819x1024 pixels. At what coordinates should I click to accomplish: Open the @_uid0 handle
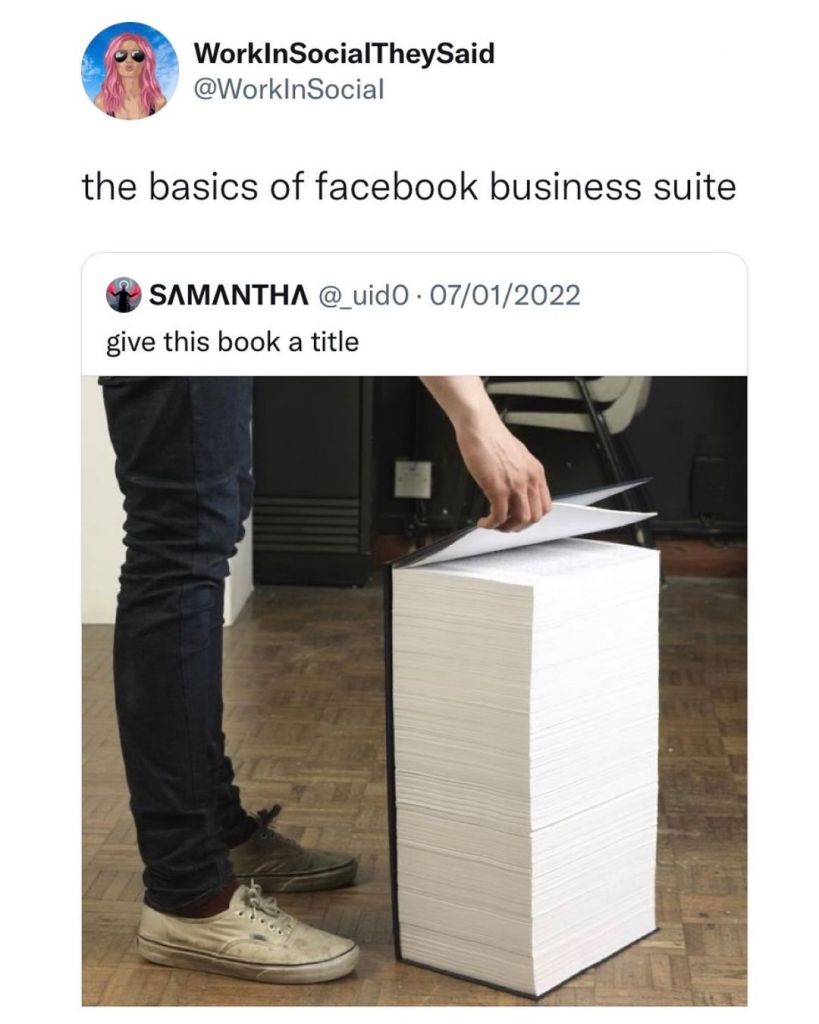[x=364, y=295]
